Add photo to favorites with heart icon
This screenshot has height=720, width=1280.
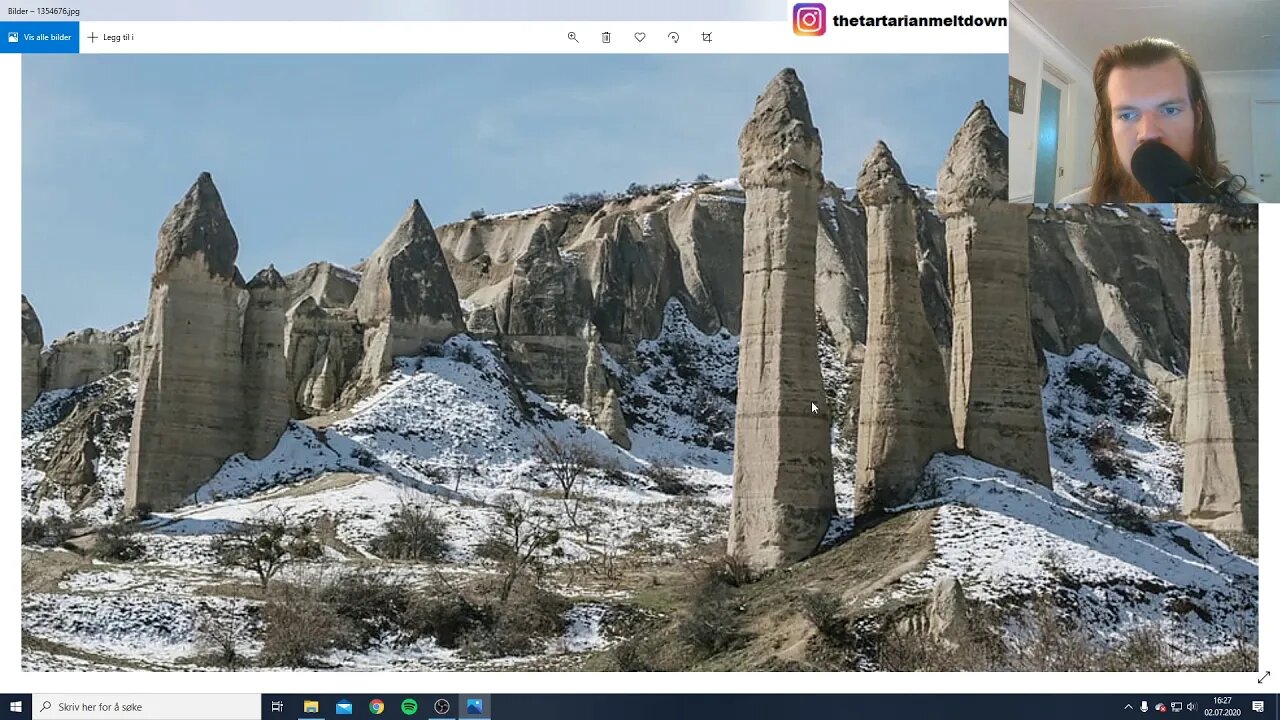pyautogui.click(x=640, y=37)
